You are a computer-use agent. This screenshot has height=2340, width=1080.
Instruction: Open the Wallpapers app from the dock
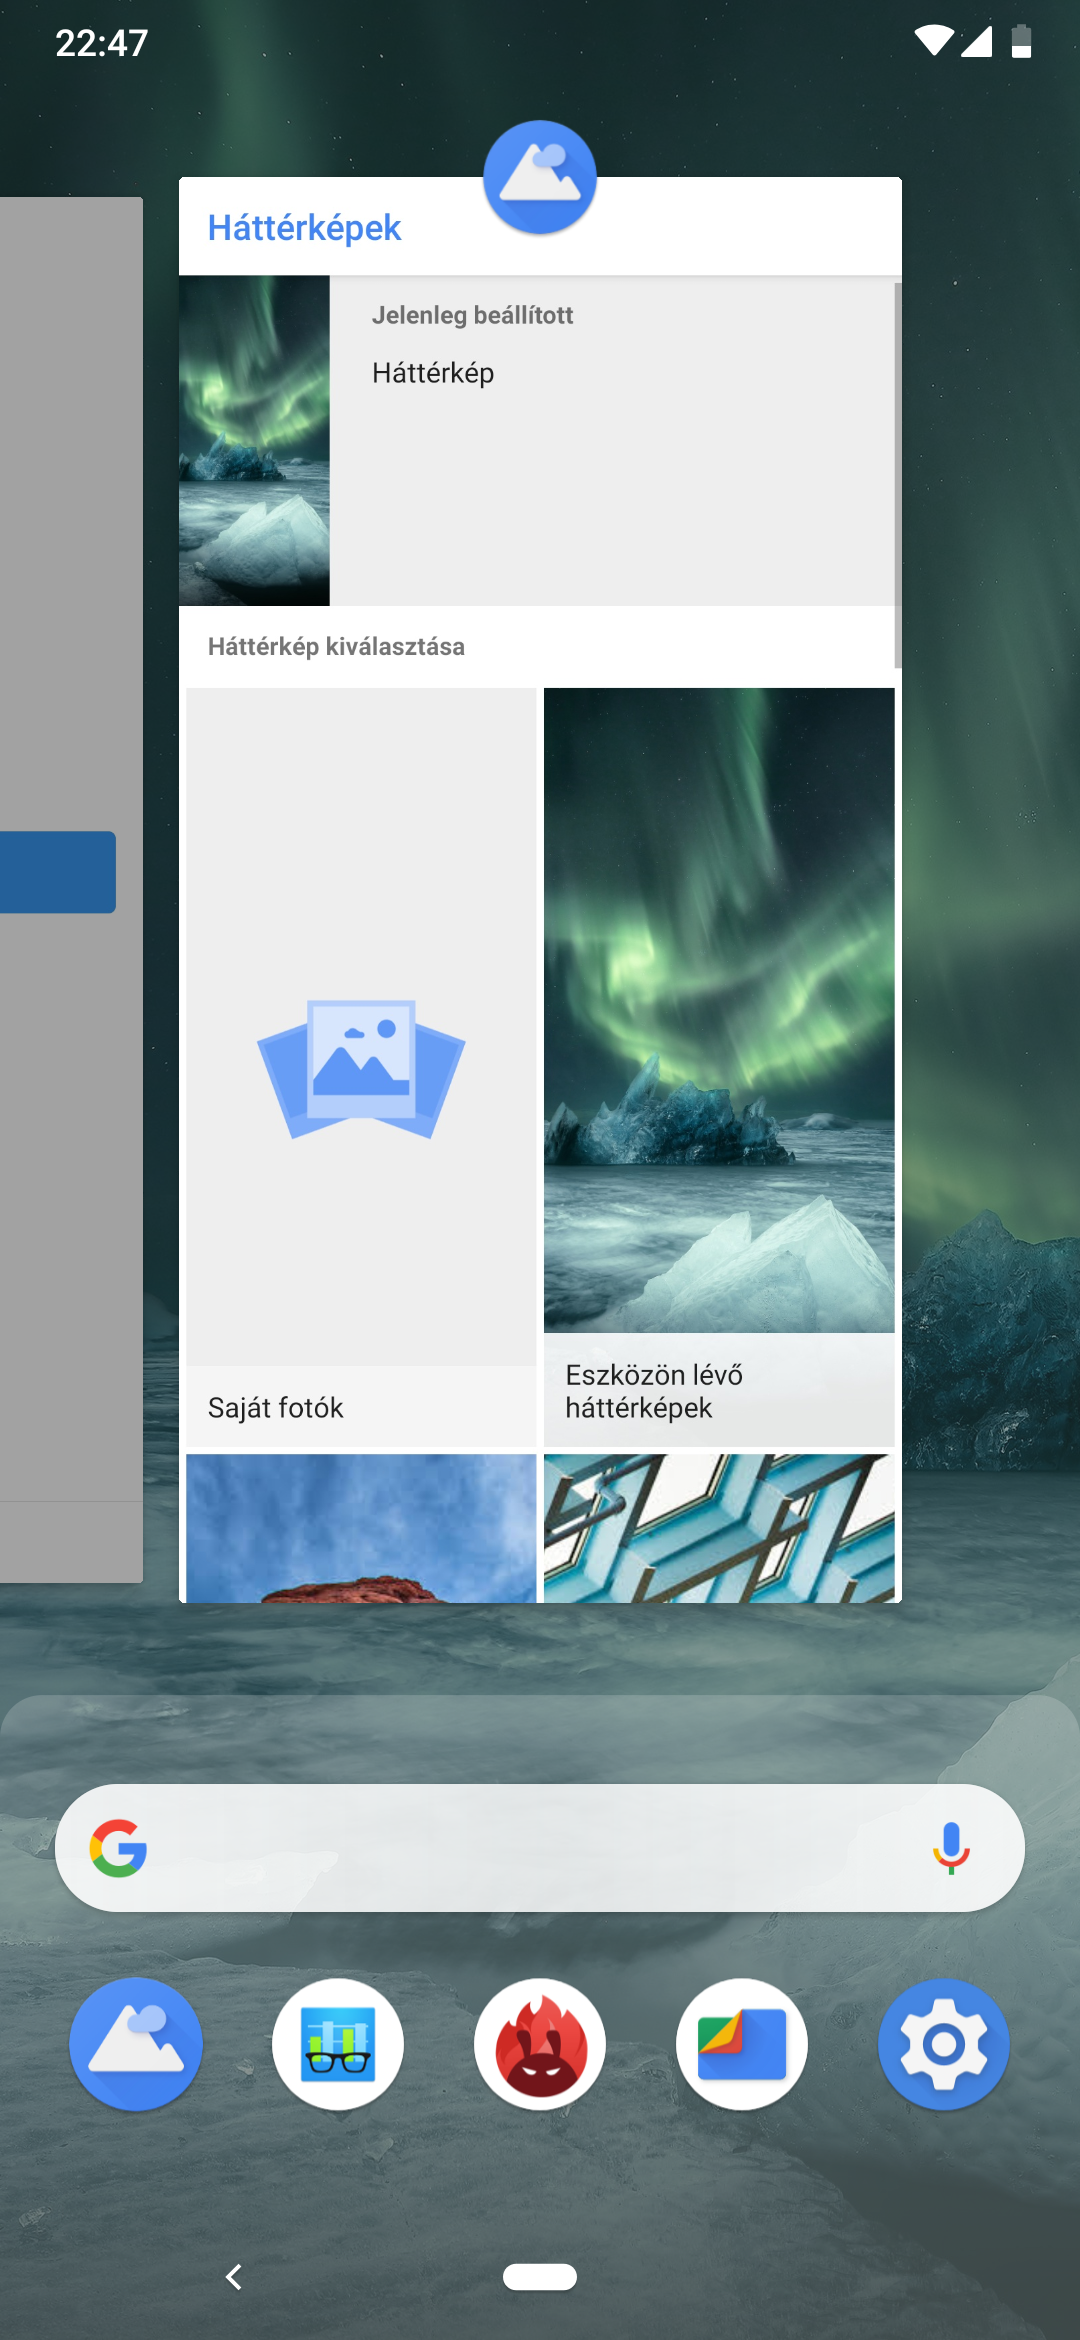pos(136,2043)
